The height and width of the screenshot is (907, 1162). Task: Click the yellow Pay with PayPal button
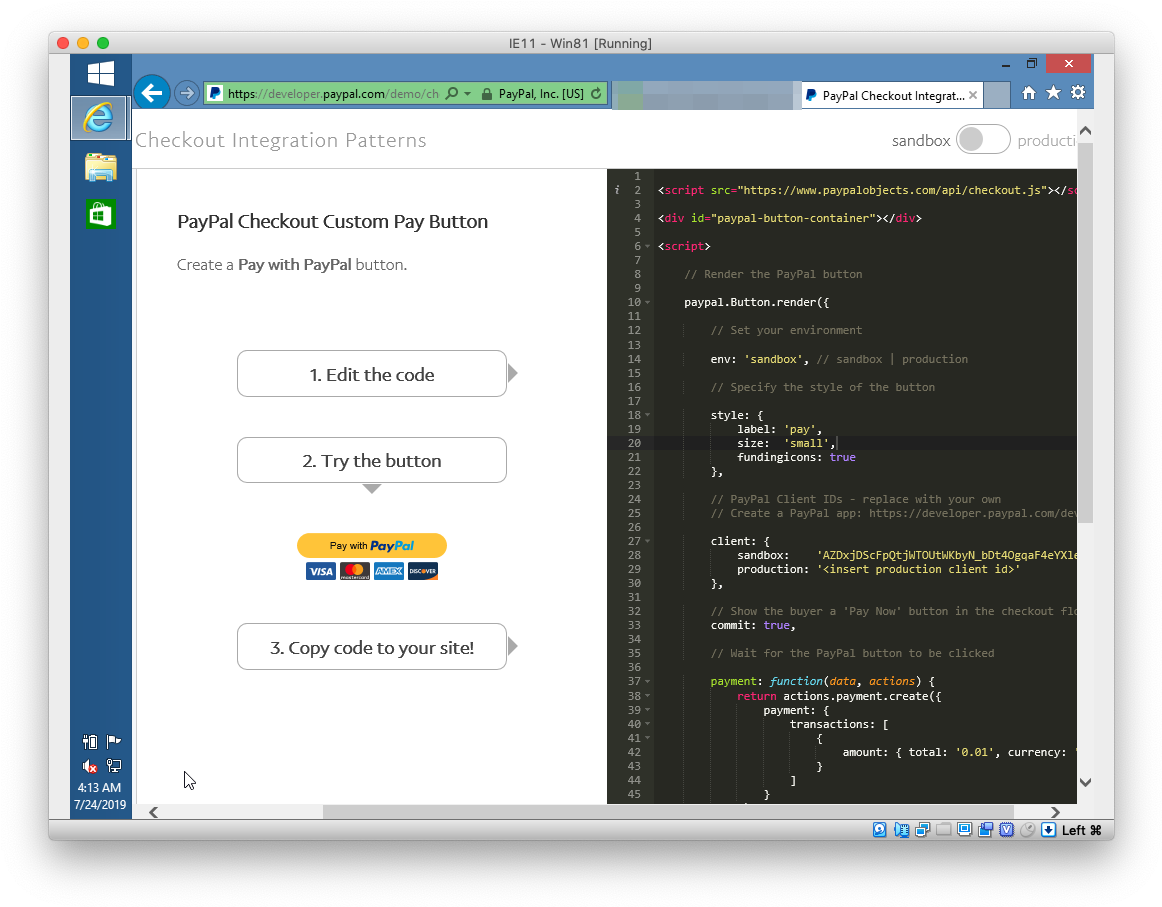click(372, 545)
